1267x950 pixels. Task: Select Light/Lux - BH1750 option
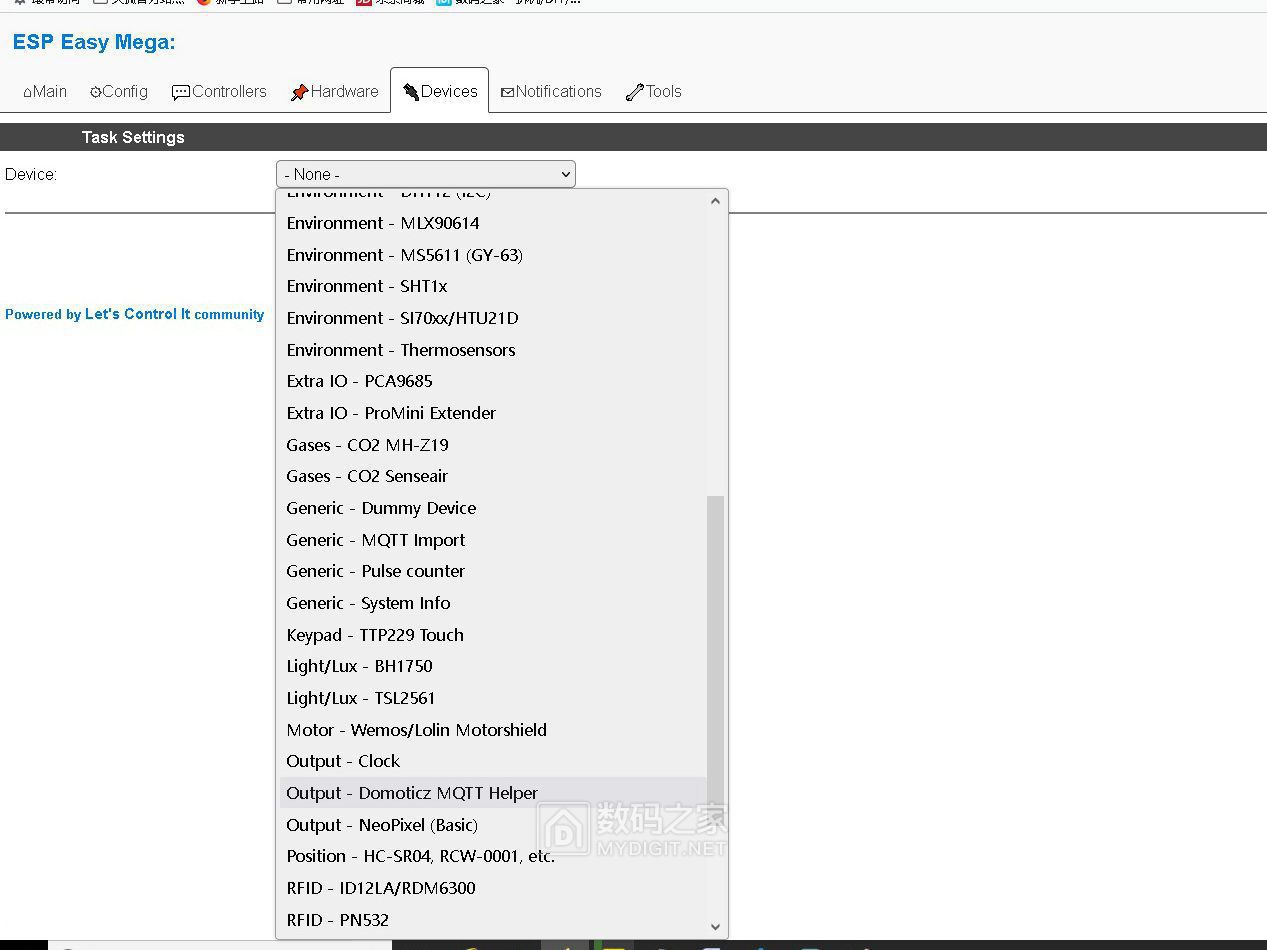point(359,666)
